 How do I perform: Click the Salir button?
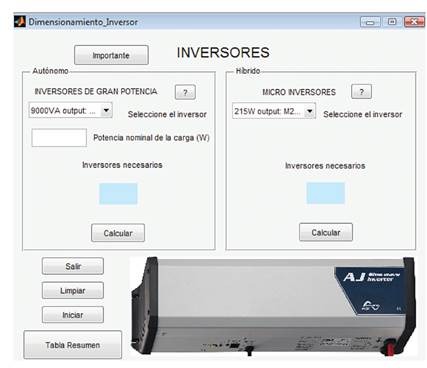click(73, 266)
